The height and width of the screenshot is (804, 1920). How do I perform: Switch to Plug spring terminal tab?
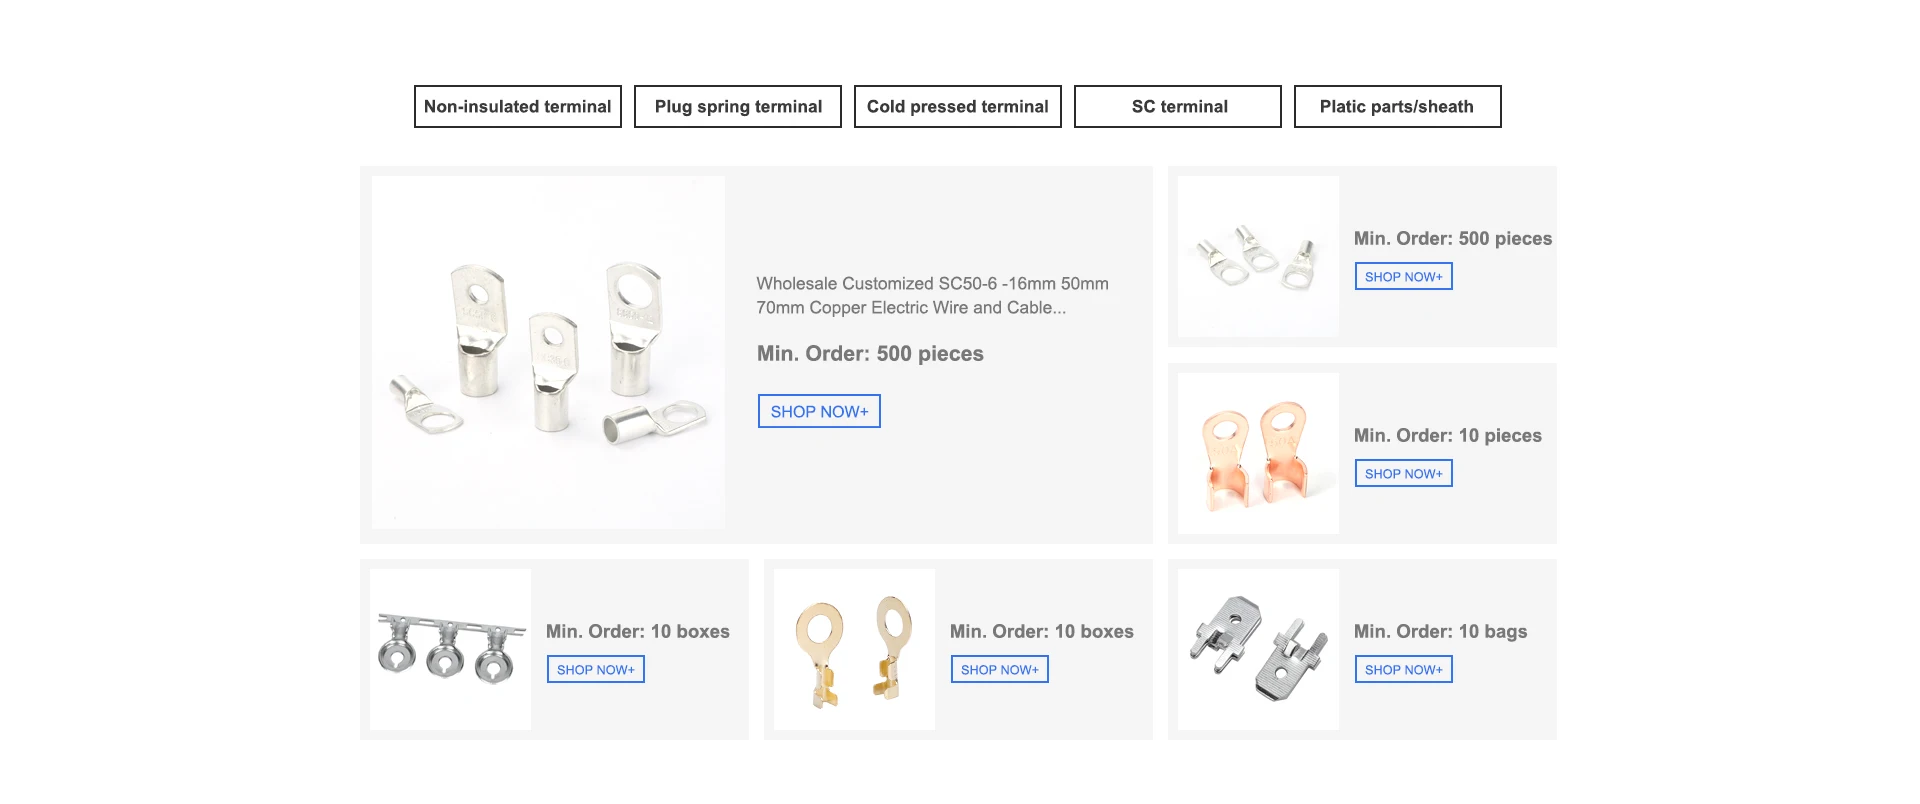click(738, 107)
